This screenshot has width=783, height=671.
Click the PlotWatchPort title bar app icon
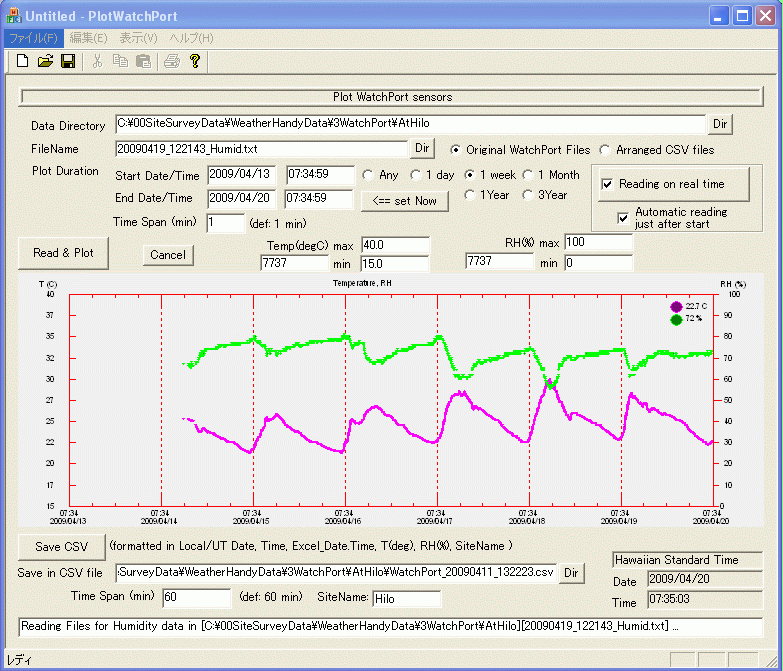(13, 16)
